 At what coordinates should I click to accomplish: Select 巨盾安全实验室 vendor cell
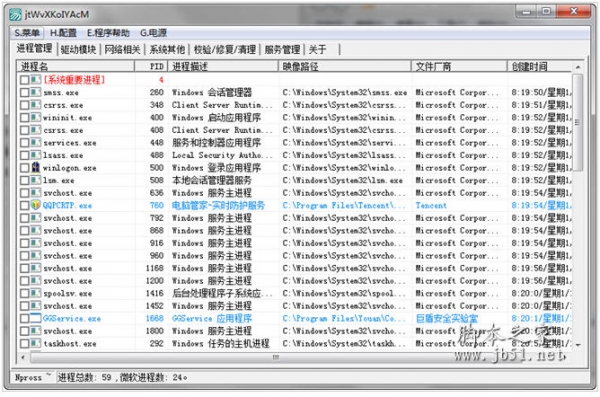coord(447,319)
